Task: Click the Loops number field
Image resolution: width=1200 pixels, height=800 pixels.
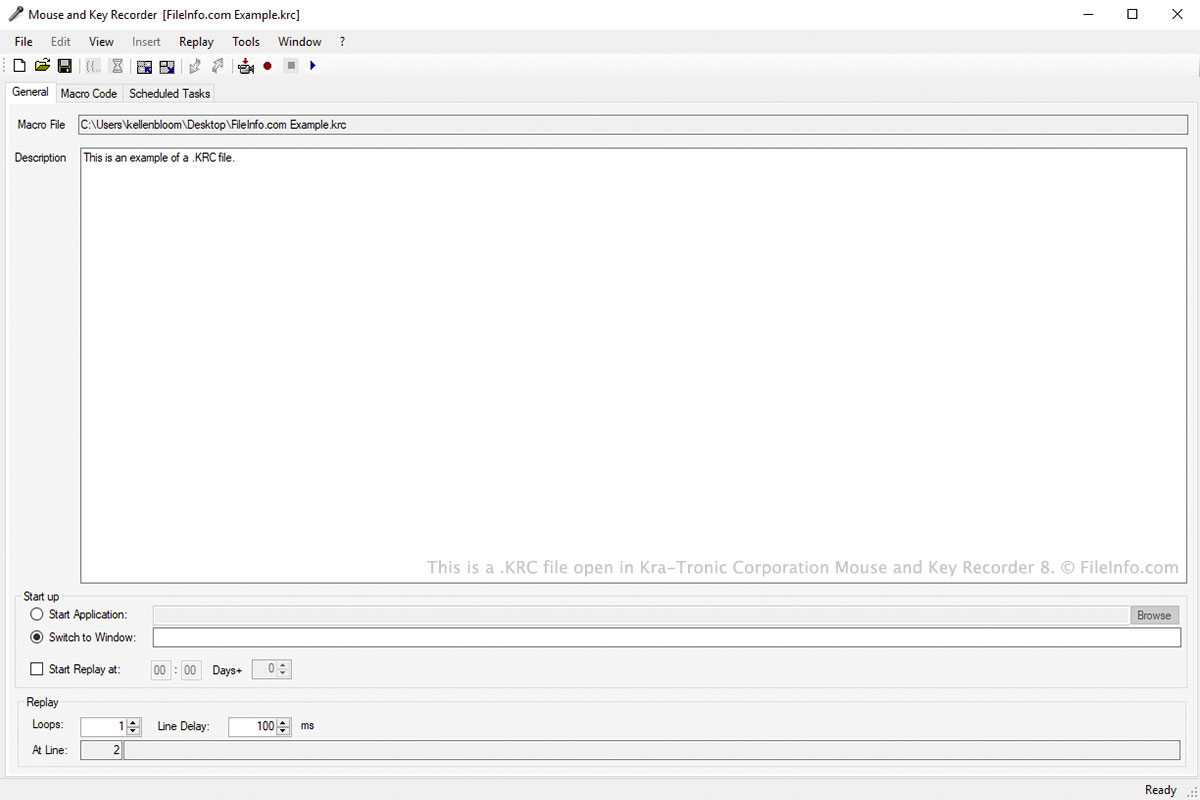Action: tap(104, 727)
